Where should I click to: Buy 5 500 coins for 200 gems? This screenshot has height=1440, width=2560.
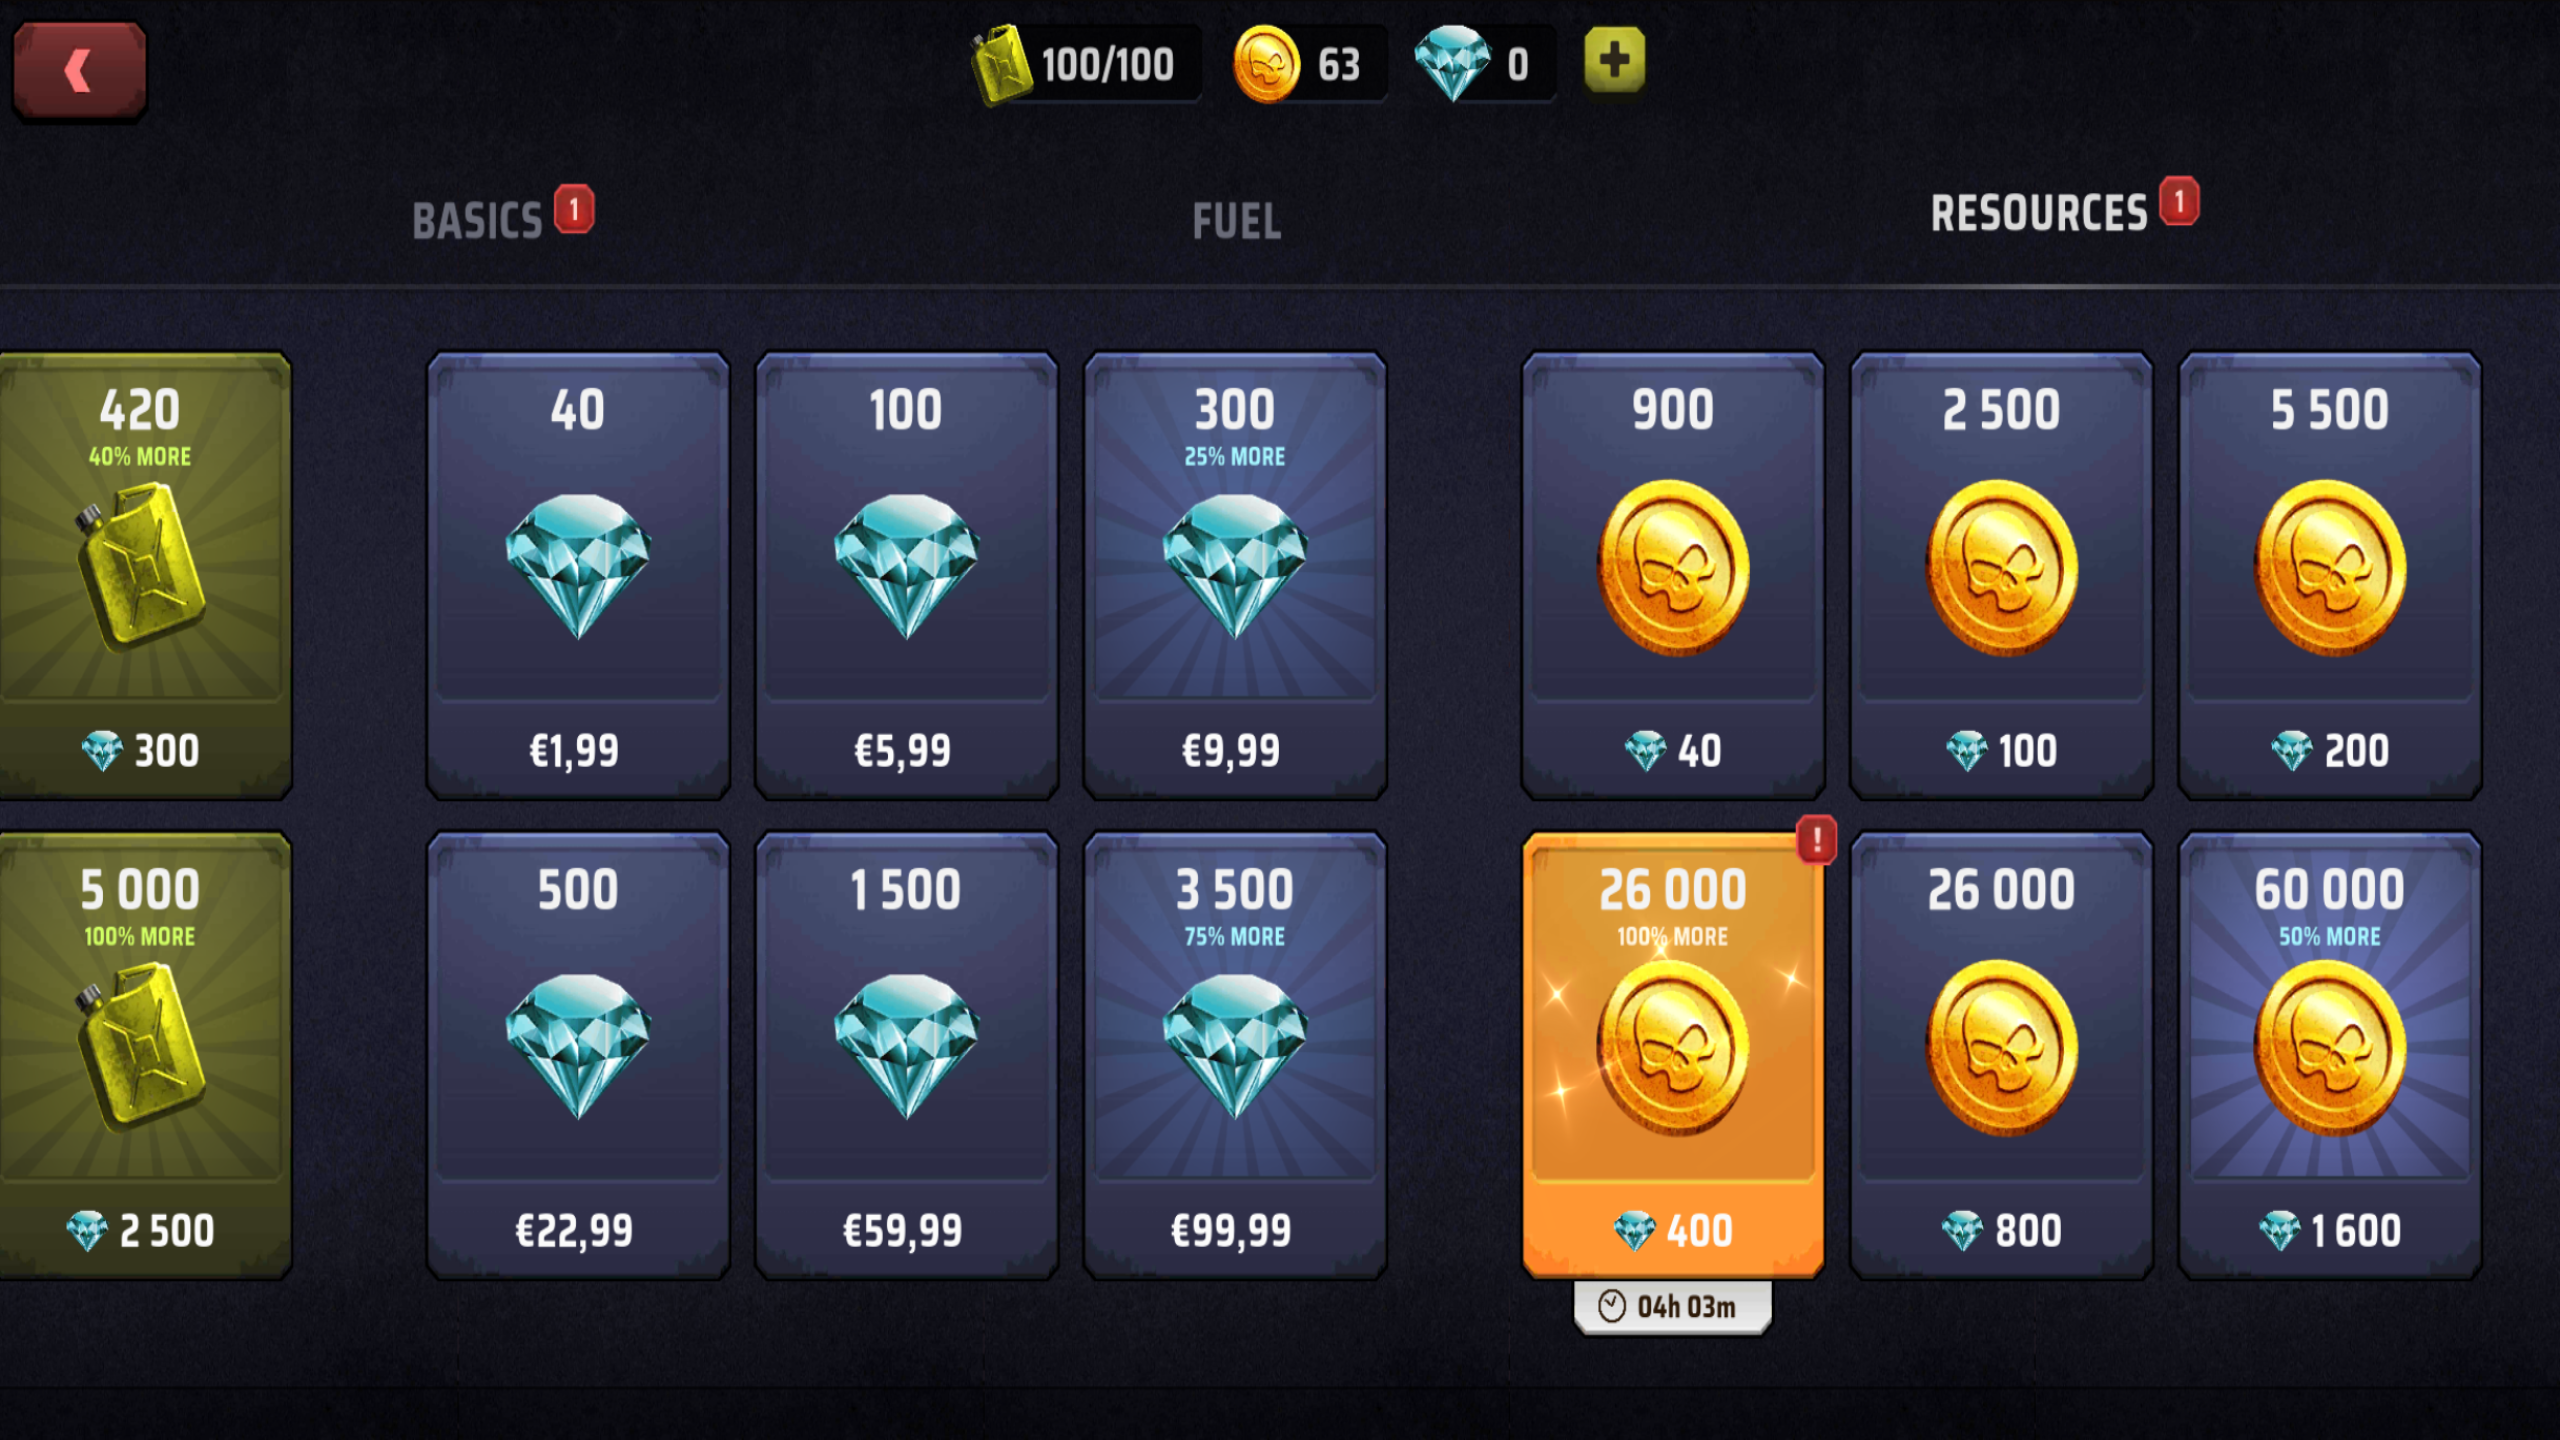[2330, 575]
